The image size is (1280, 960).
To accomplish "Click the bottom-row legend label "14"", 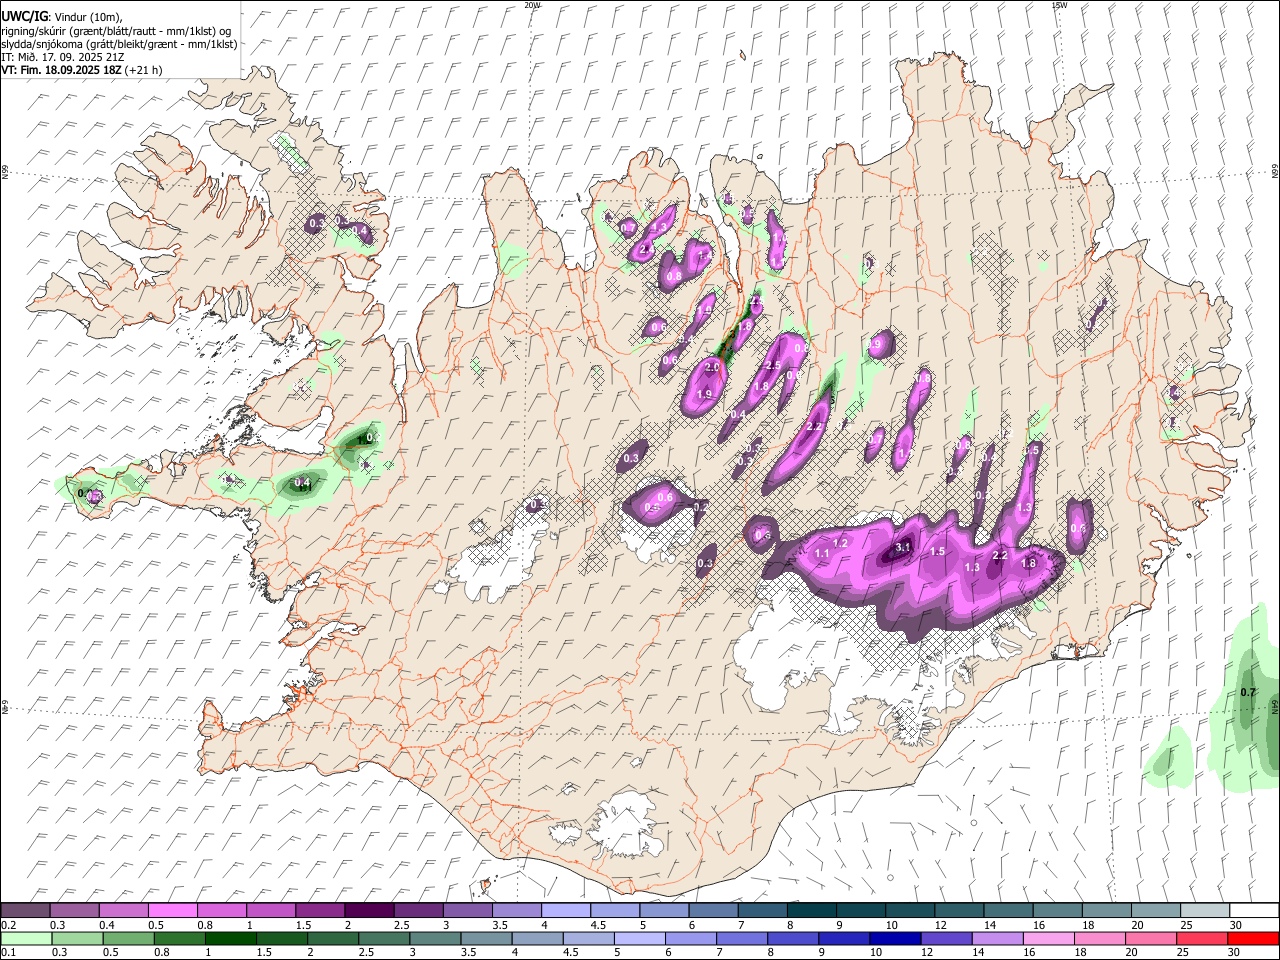I will tap(977, 953).
